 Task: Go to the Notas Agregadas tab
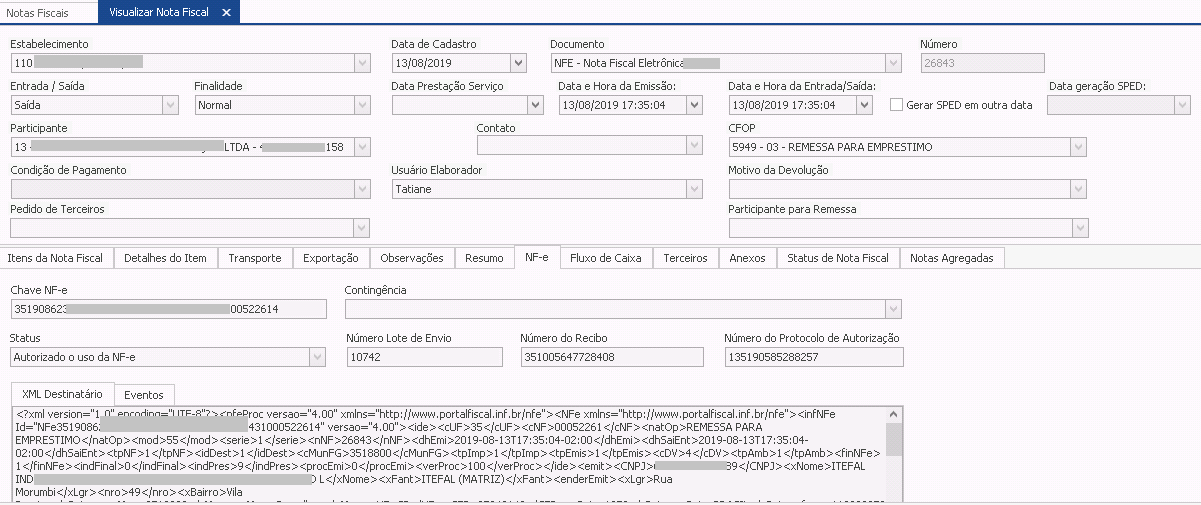pos(951,258)
